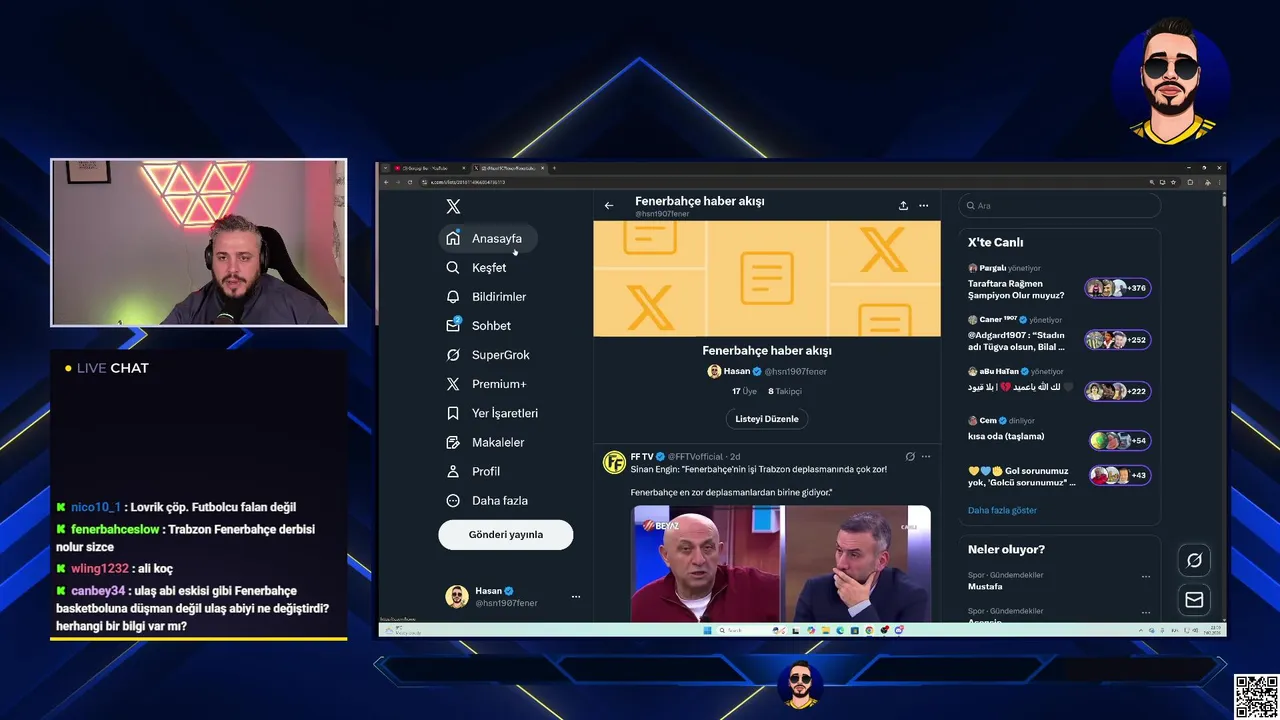This screenshot has height=720, width=1280.
Task: Open FF TV post more options
Action: [x=926, y=456]
